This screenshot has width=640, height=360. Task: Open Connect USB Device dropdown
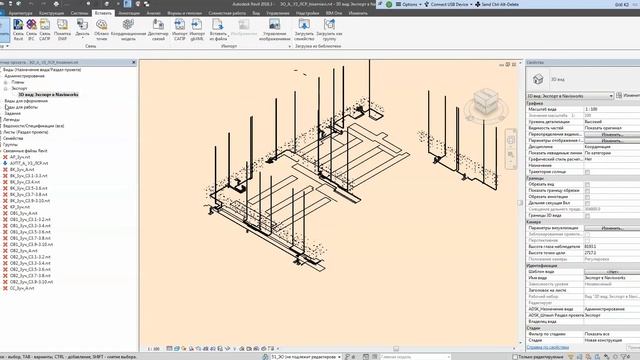(448, 4)
